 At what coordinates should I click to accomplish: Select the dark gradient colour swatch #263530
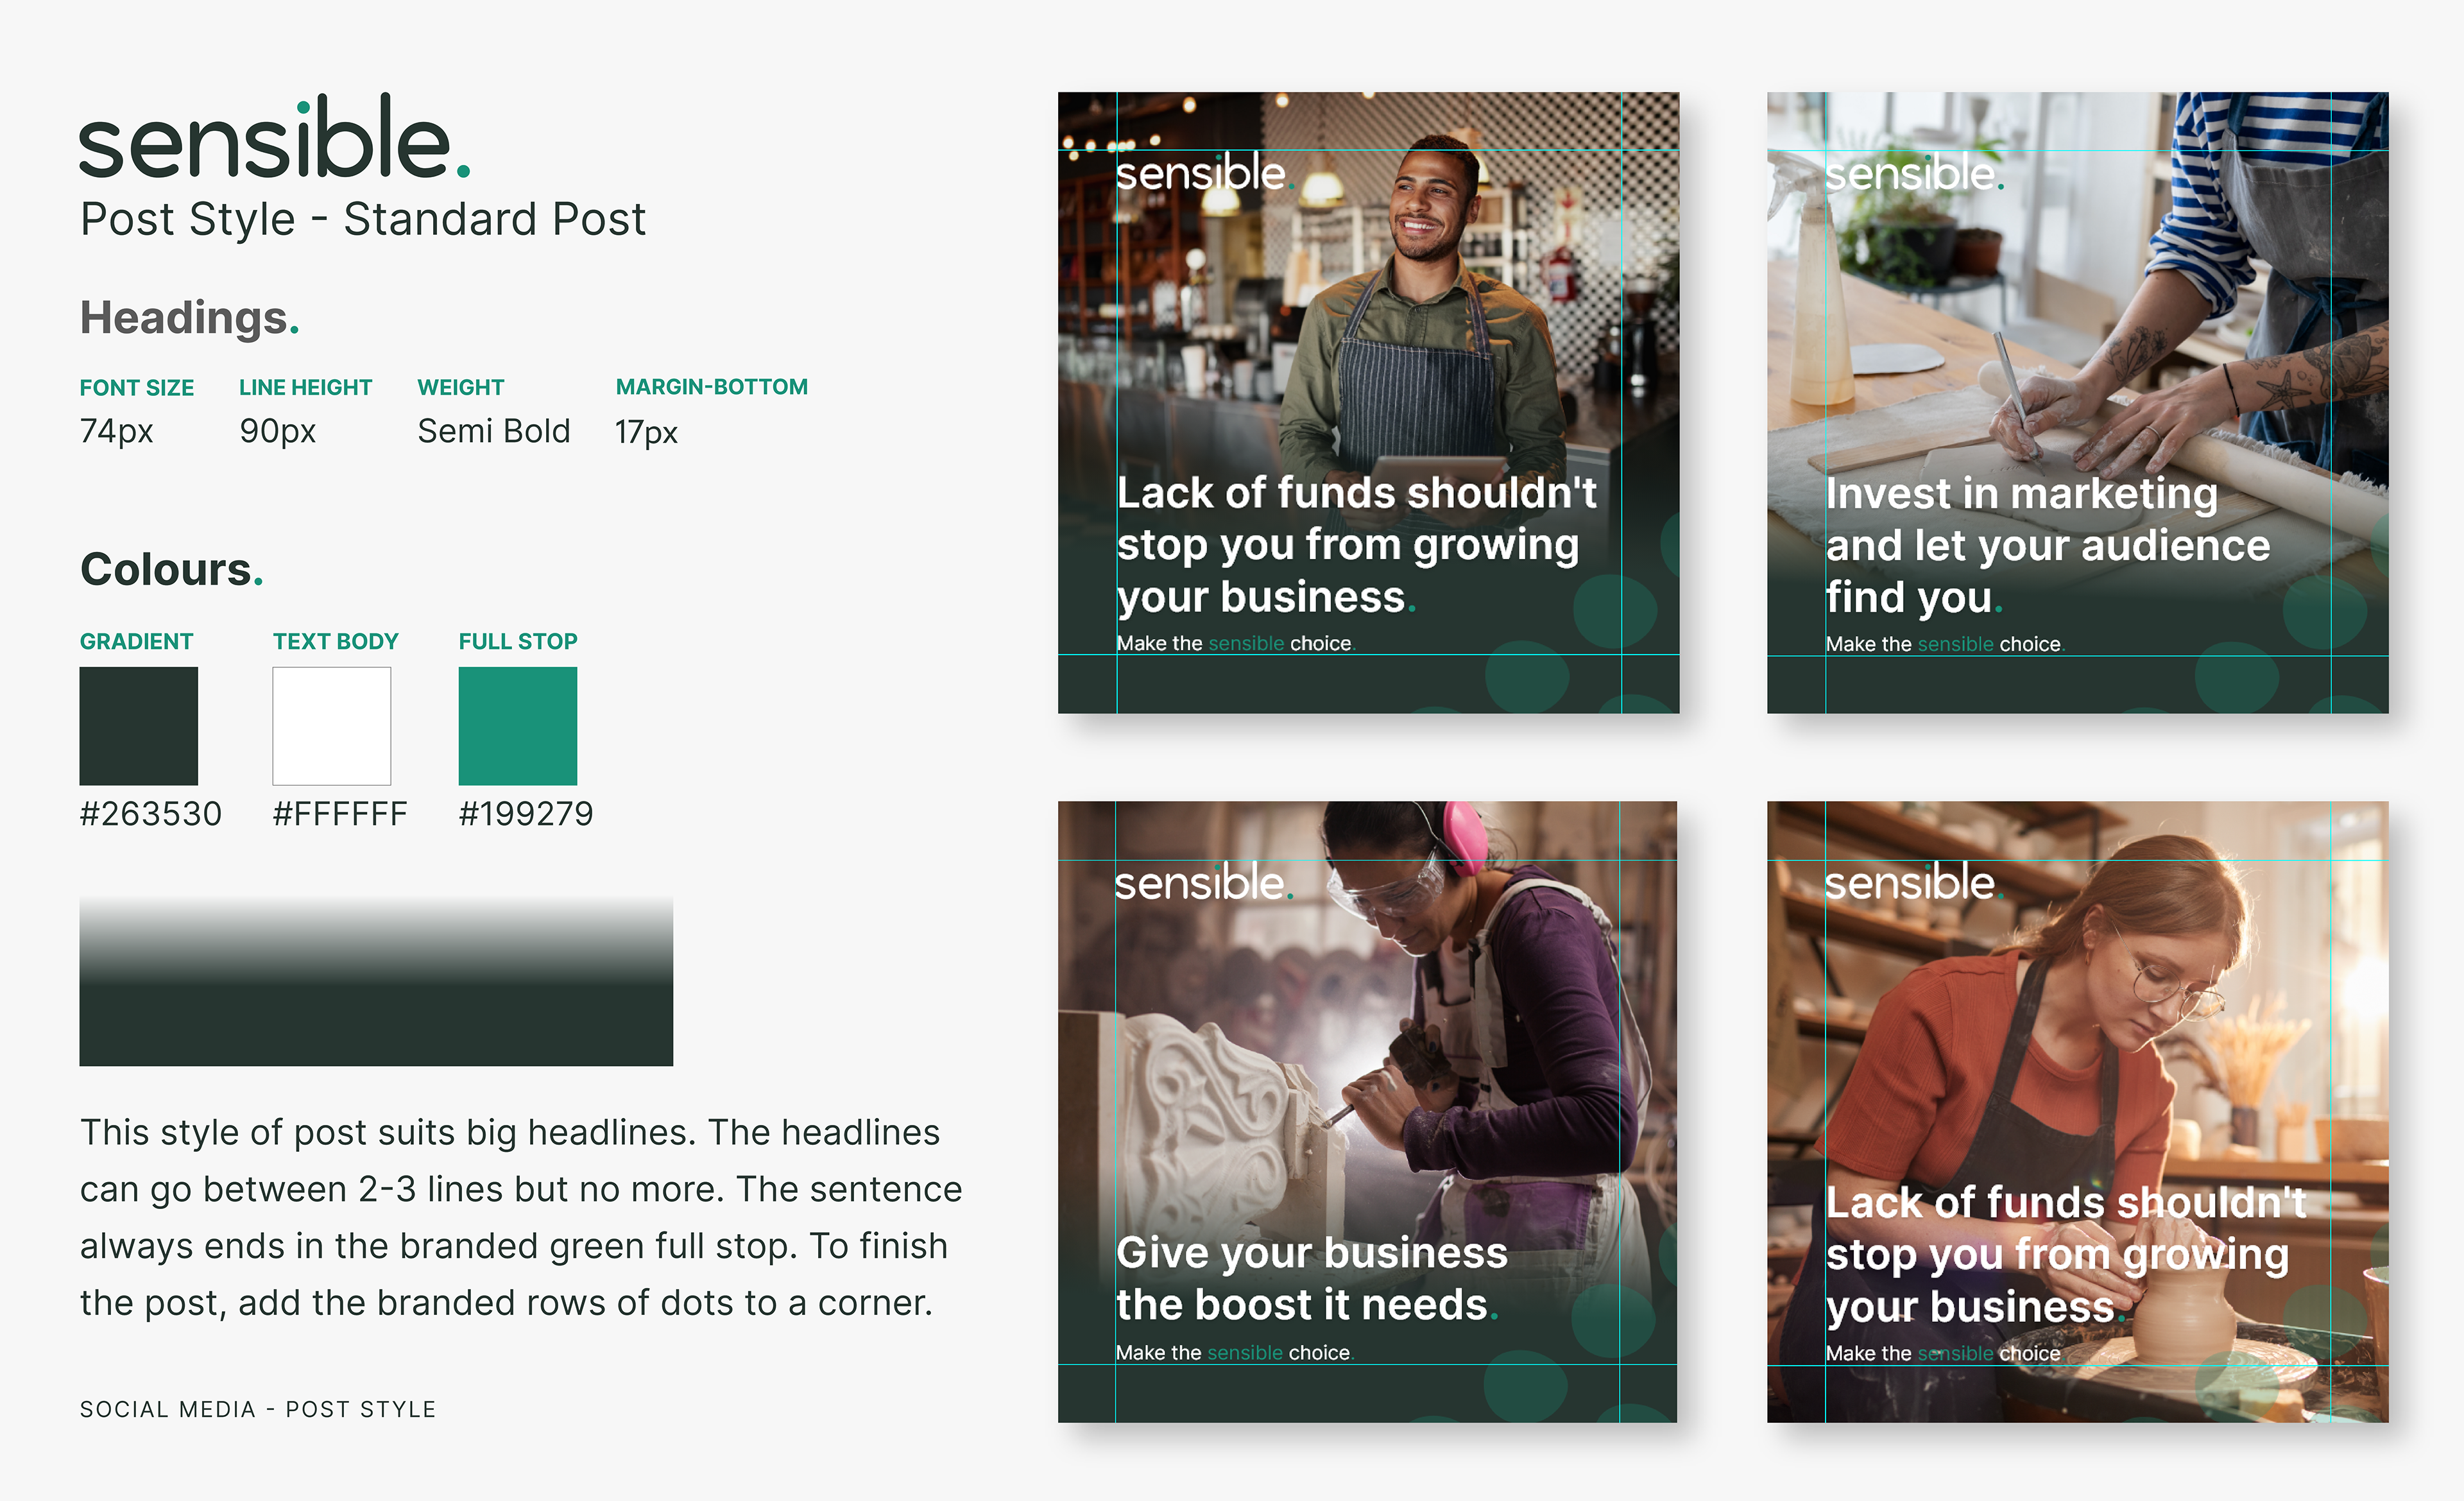coord(138,726)
